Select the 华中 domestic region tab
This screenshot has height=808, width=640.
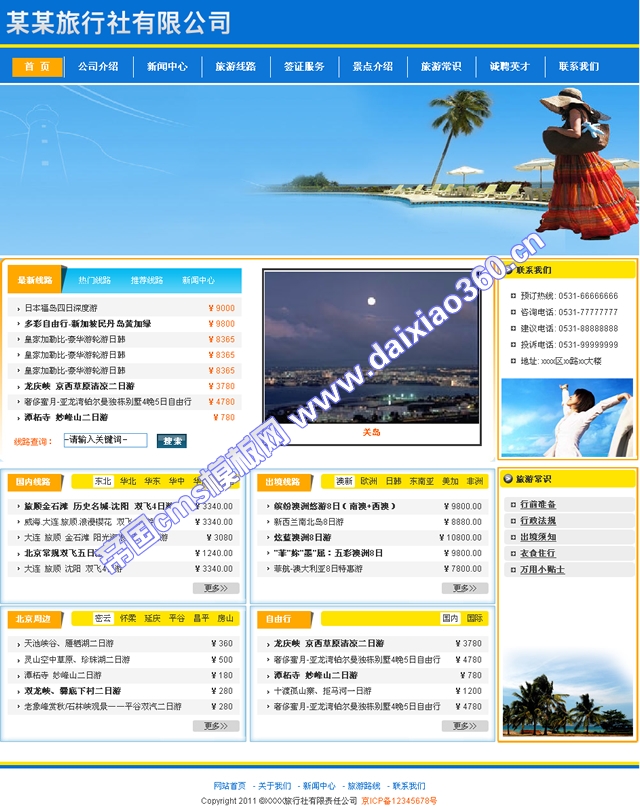pos(176,481)
